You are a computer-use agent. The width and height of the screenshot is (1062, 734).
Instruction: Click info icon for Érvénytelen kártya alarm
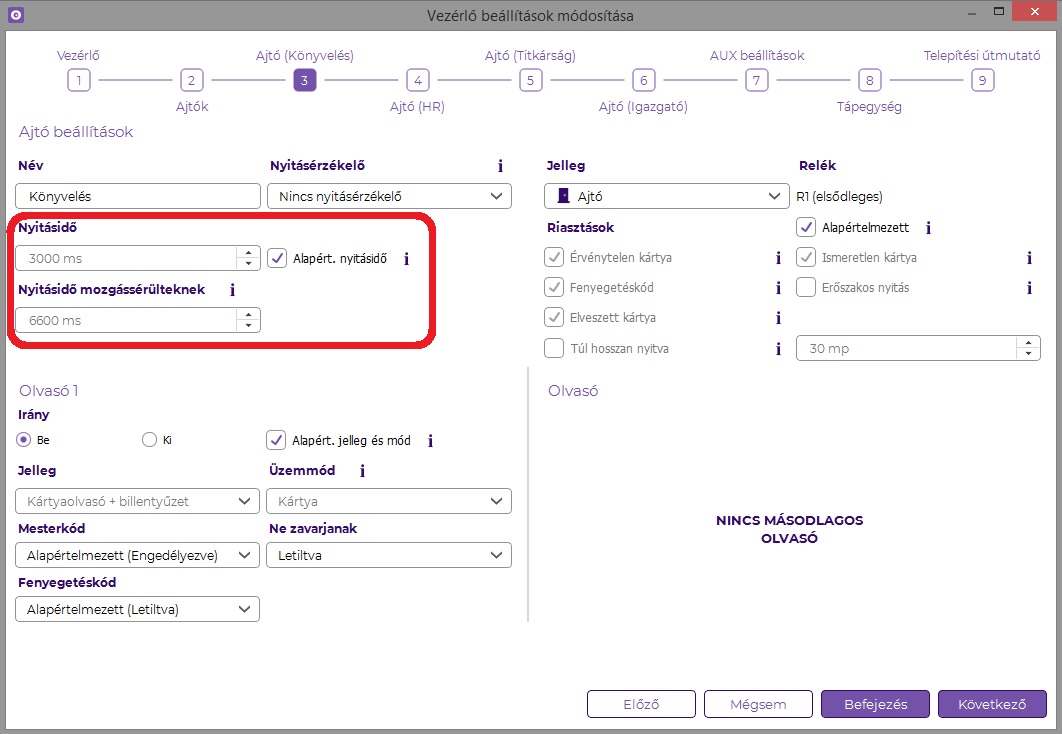coord(778,258)
